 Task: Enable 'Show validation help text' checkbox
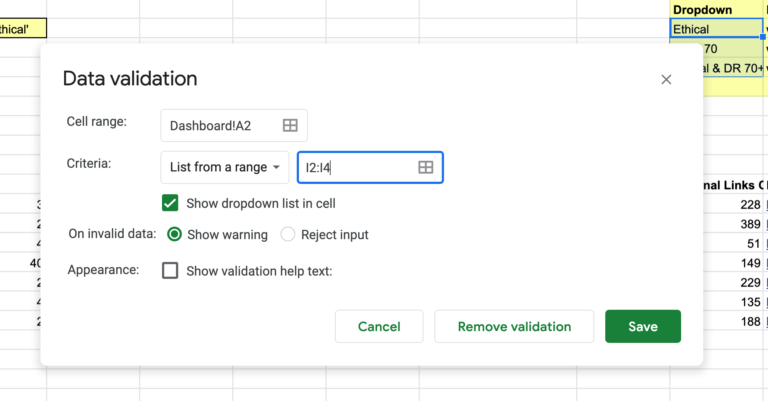[x=170, y=270]
